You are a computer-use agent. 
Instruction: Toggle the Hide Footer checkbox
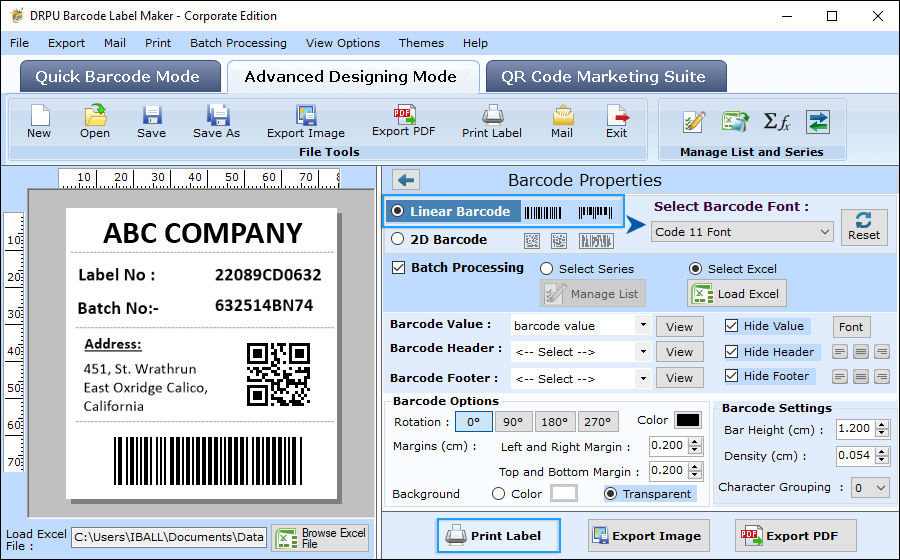[x=731, y=376]
